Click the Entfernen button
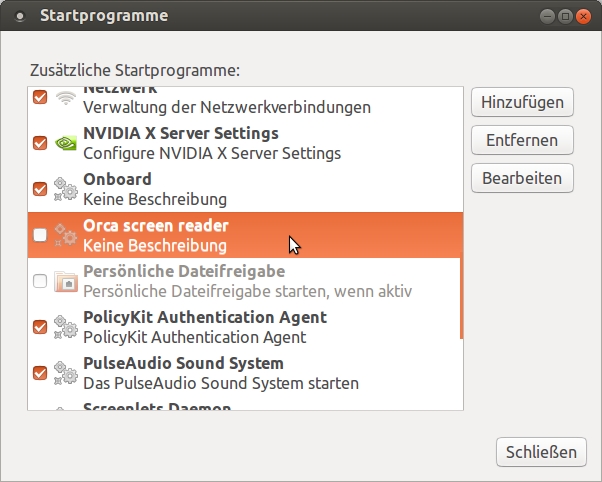Screen dimensions: 602x482 (x=521, y=140)
